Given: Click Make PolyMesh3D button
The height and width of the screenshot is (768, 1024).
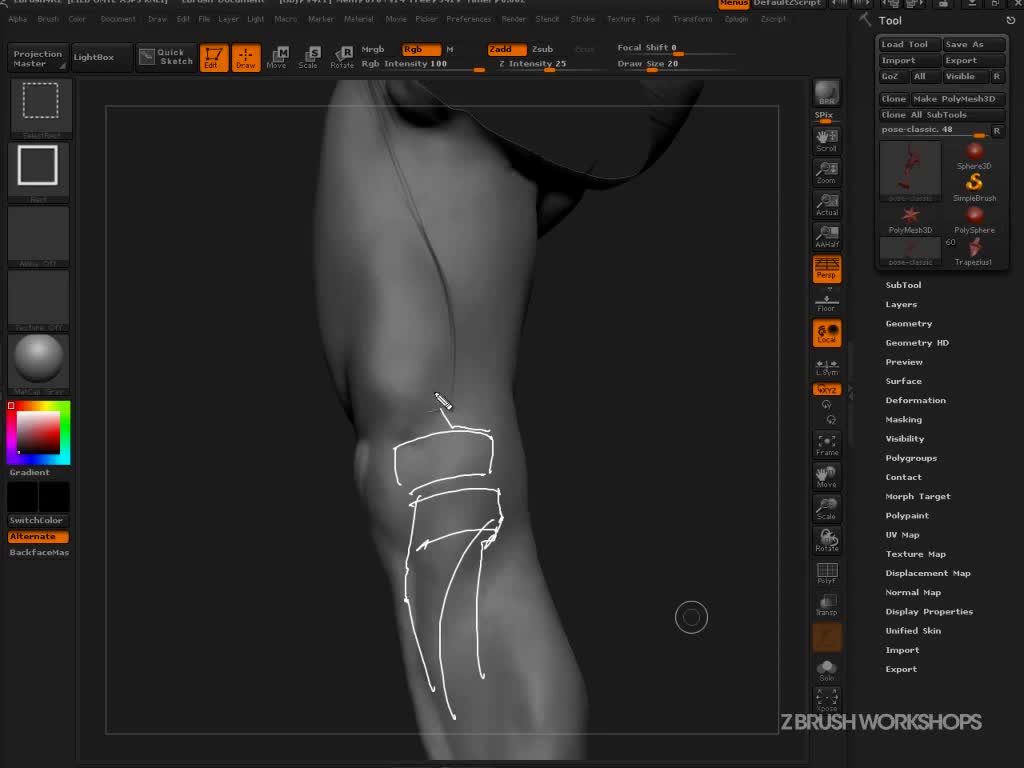Looking at the screenshot, I should pos(954,99).
